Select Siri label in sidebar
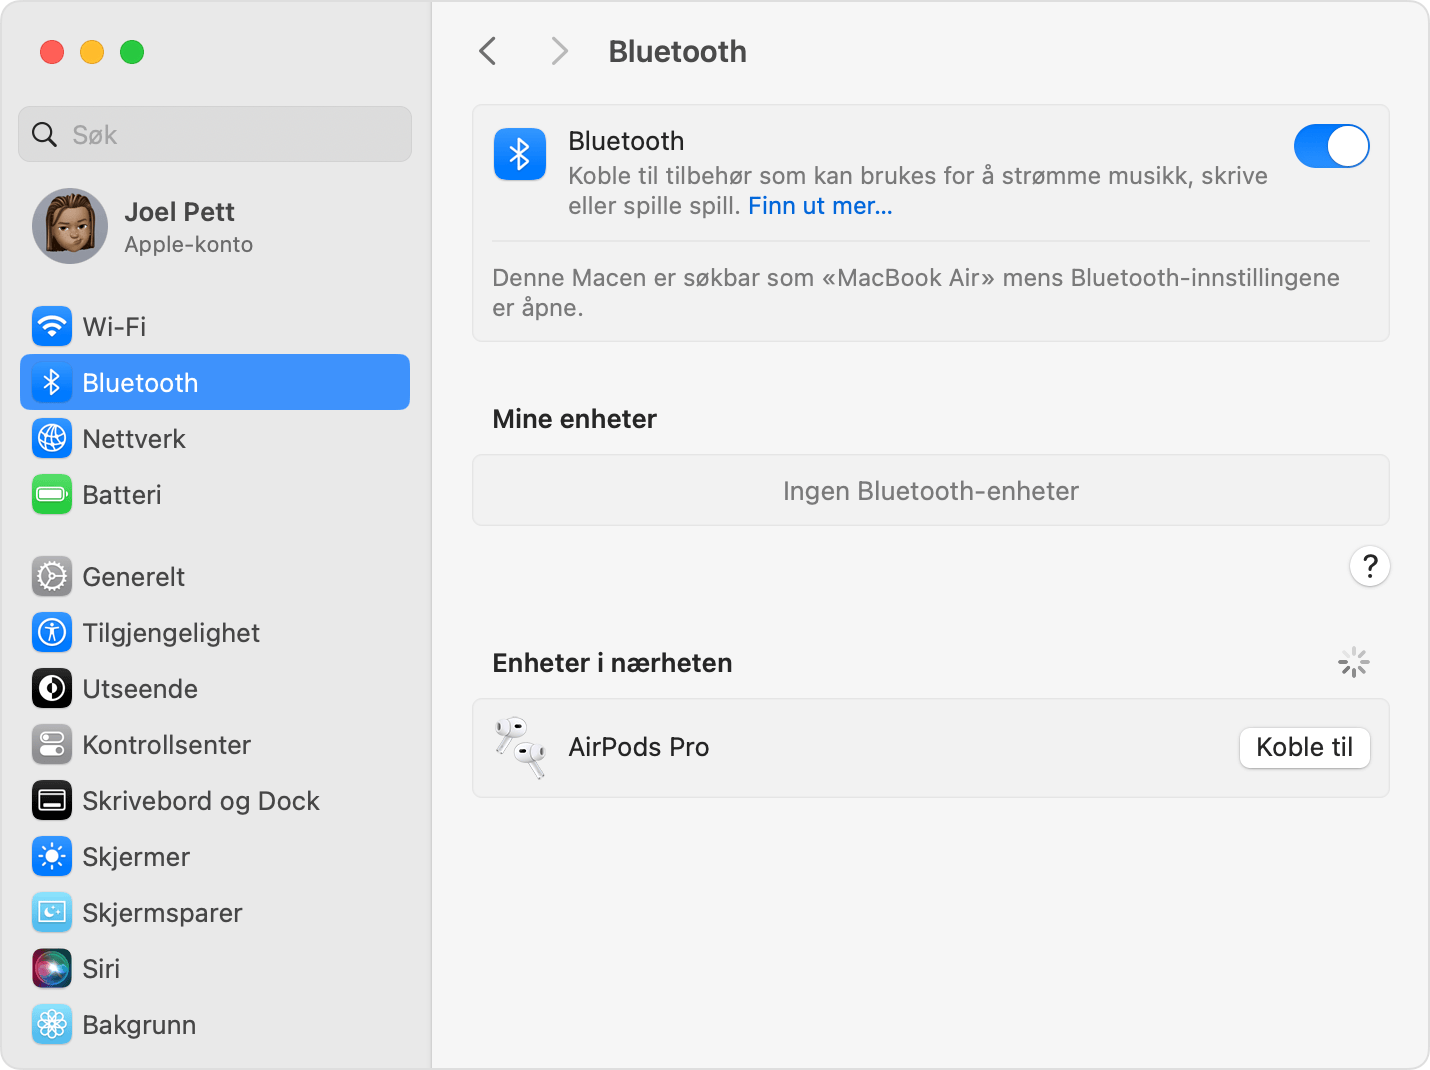Viewport: 1430px width, 1070px height. [x=101, y=968]
